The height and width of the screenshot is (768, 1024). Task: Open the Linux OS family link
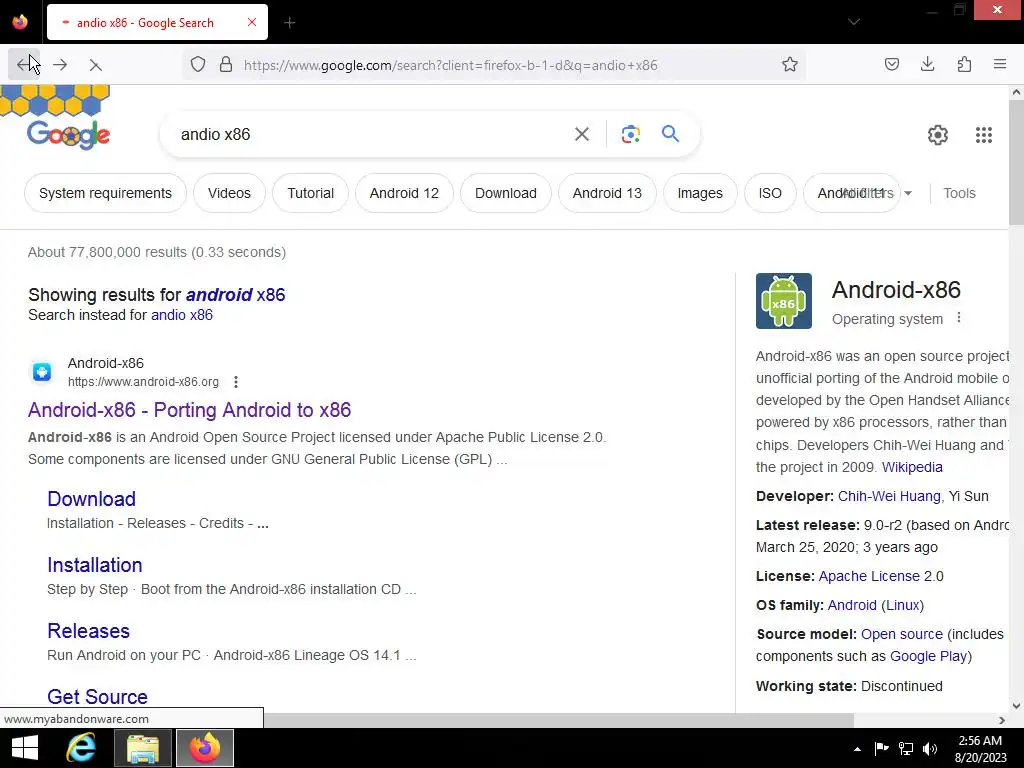[903, 605]
